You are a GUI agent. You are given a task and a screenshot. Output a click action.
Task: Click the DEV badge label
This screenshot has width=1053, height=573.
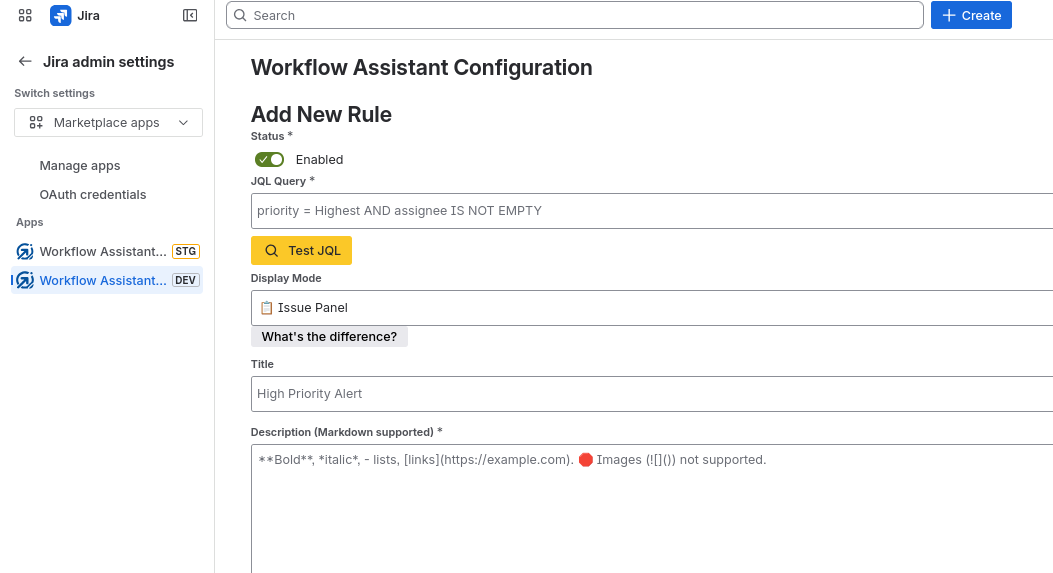tap(186, 280)
